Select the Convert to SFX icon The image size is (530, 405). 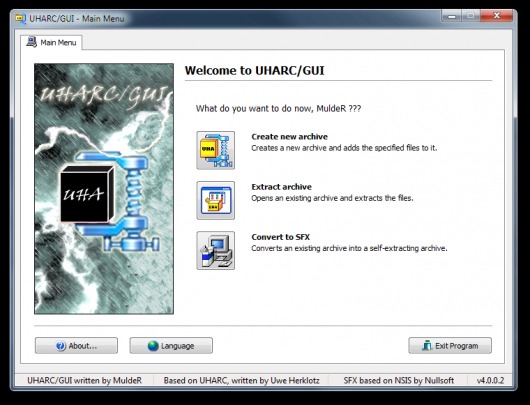(216, 251)
